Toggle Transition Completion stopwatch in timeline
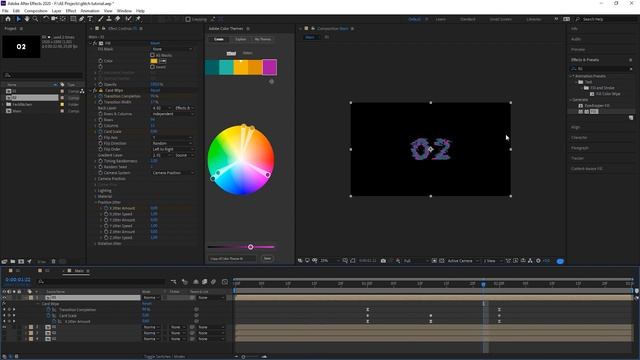The height and width of the screenshot is (360, 640). coord(49,309)
